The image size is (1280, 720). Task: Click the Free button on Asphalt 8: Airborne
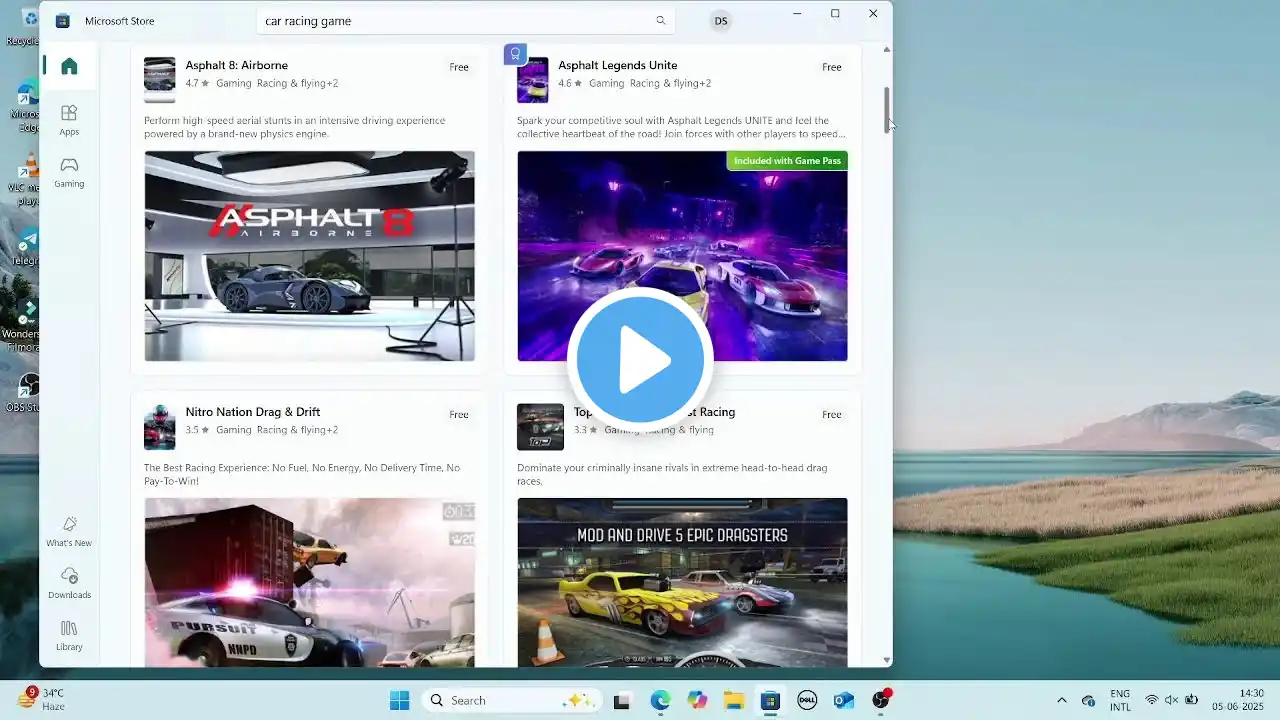[459, 67]
